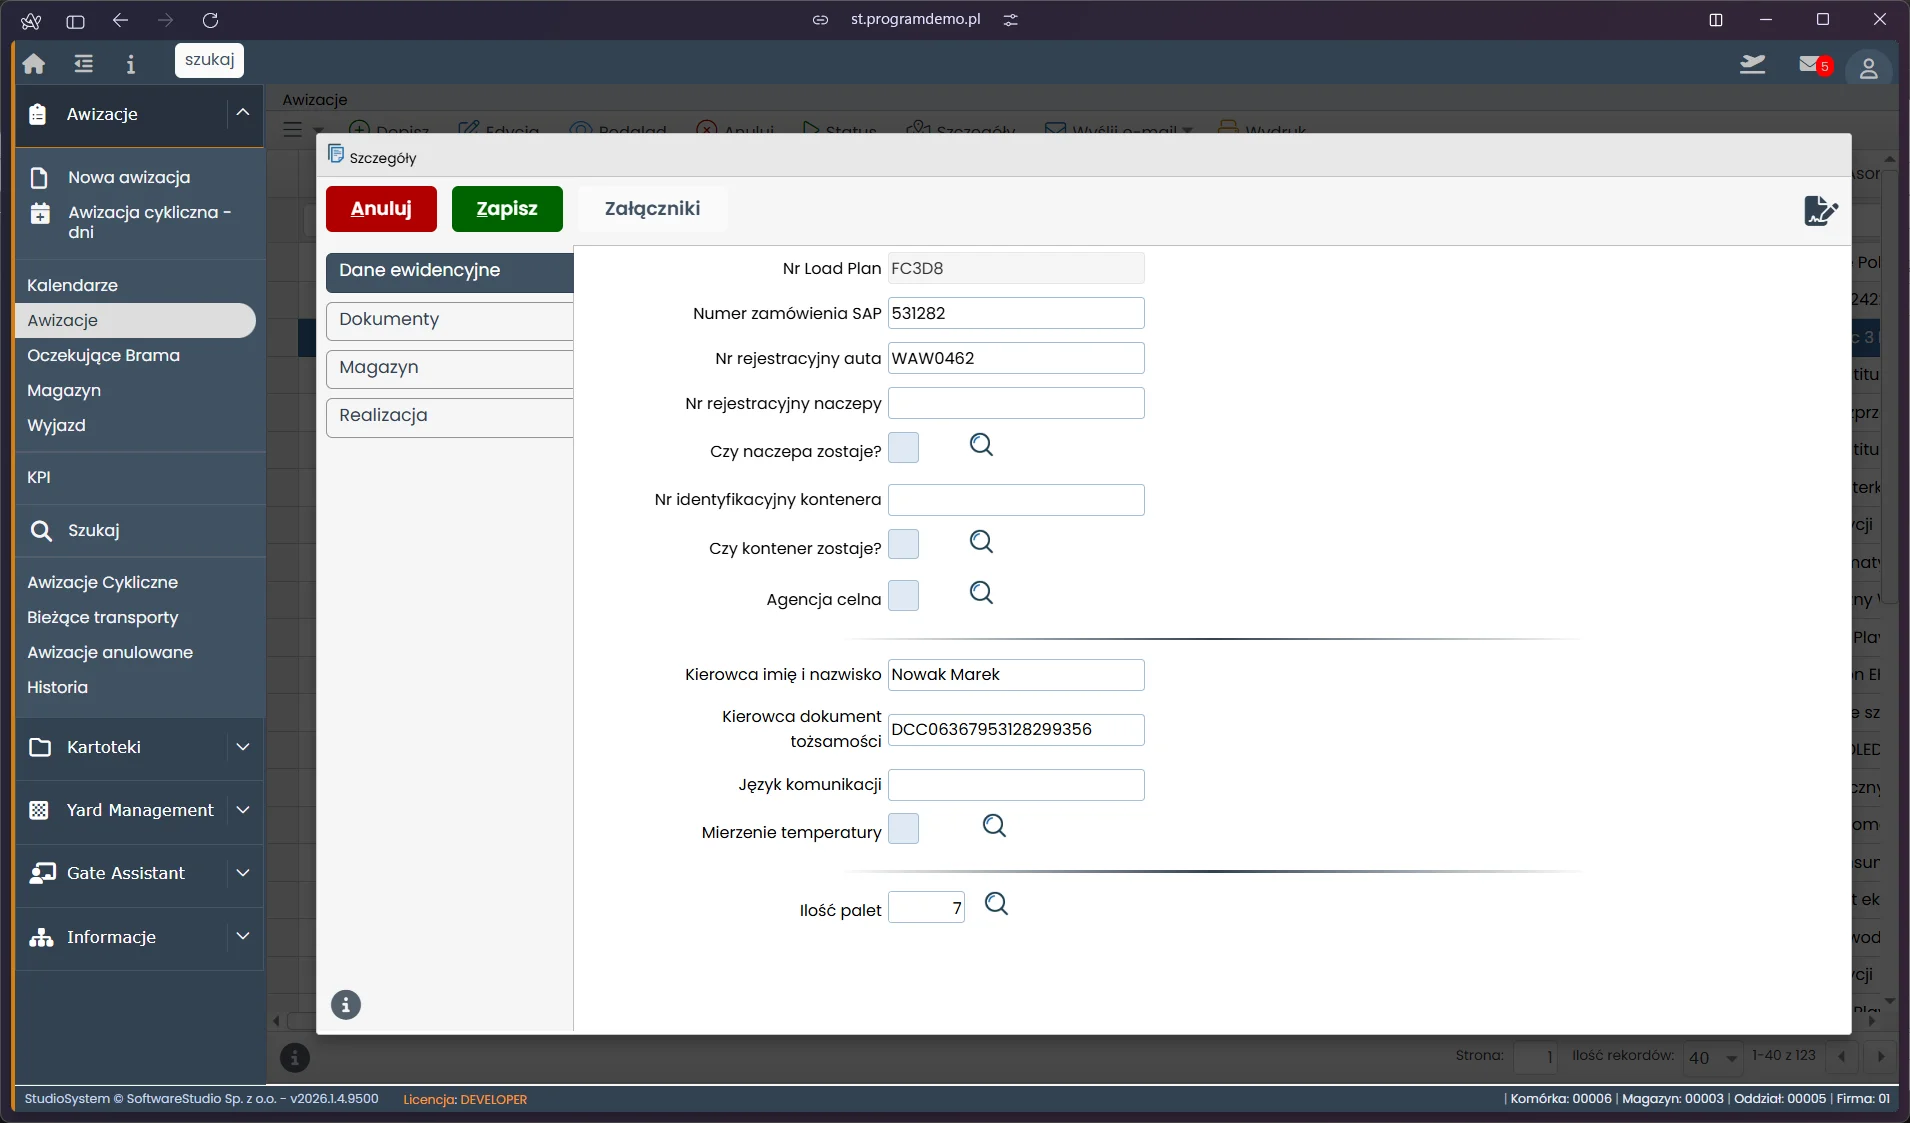Click the Kierowca dokument tożsamości field
Viewport: 1910px width, 1123px height.
pyautogui.click(x=1016, y=730)
